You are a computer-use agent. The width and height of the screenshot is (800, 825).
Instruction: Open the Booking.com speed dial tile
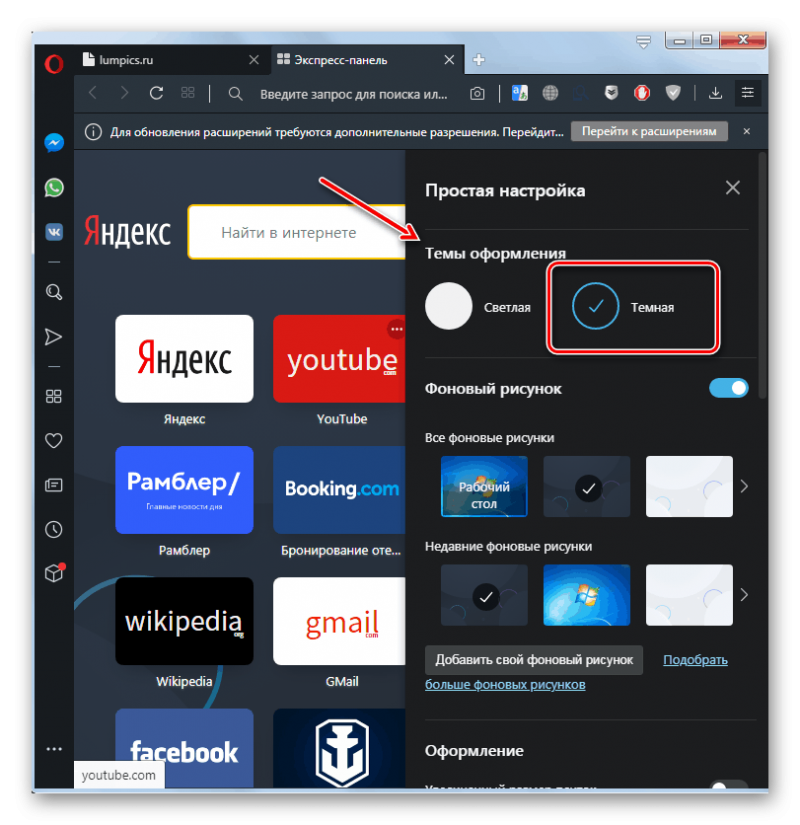(339, 490)
